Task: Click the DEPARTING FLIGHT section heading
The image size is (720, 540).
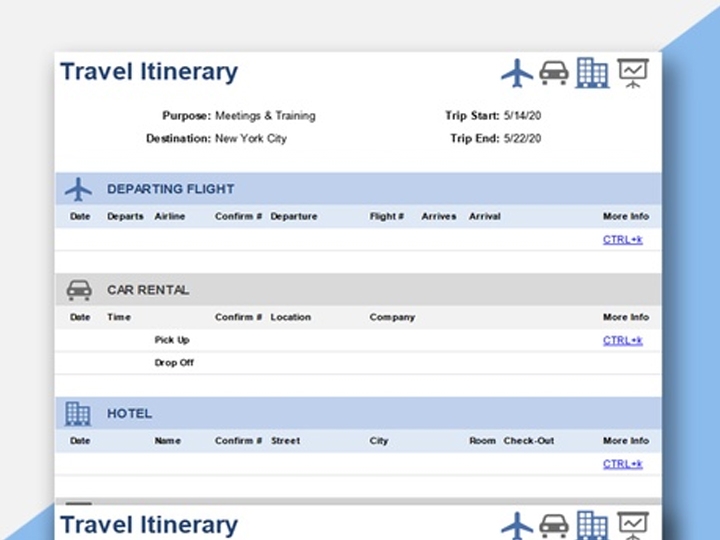Action: (x=171, y=189)
